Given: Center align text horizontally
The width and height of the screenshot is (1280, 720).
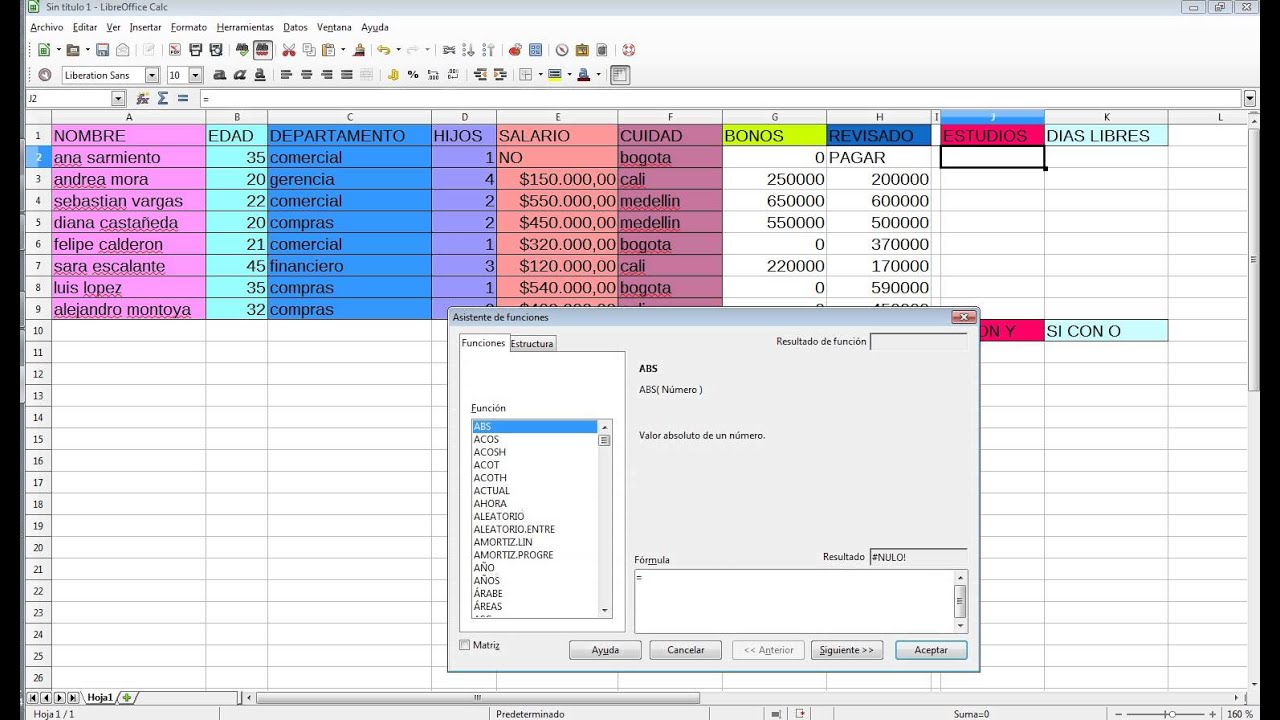Looking at the screenshot, I should click(307, 75).
